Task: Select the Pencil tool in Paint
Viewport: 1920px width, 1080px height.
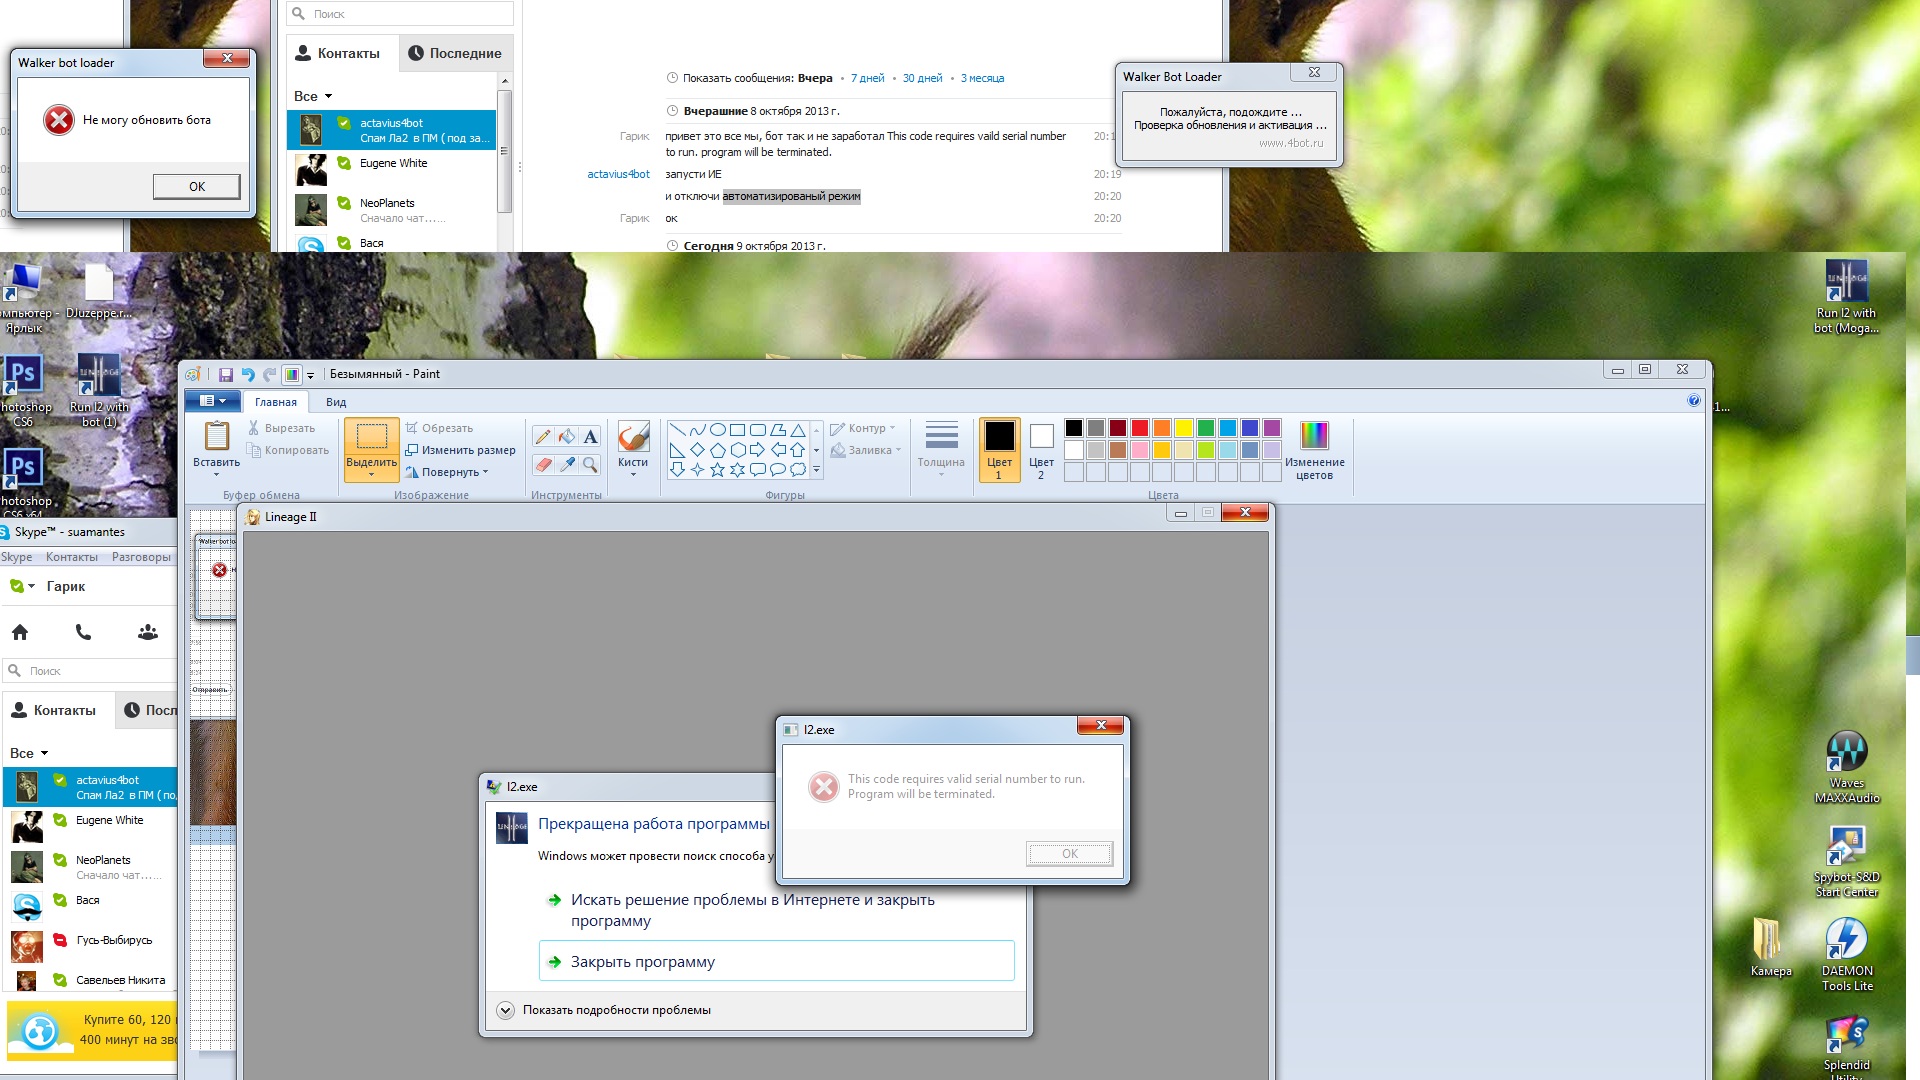Action: (543, 436)
